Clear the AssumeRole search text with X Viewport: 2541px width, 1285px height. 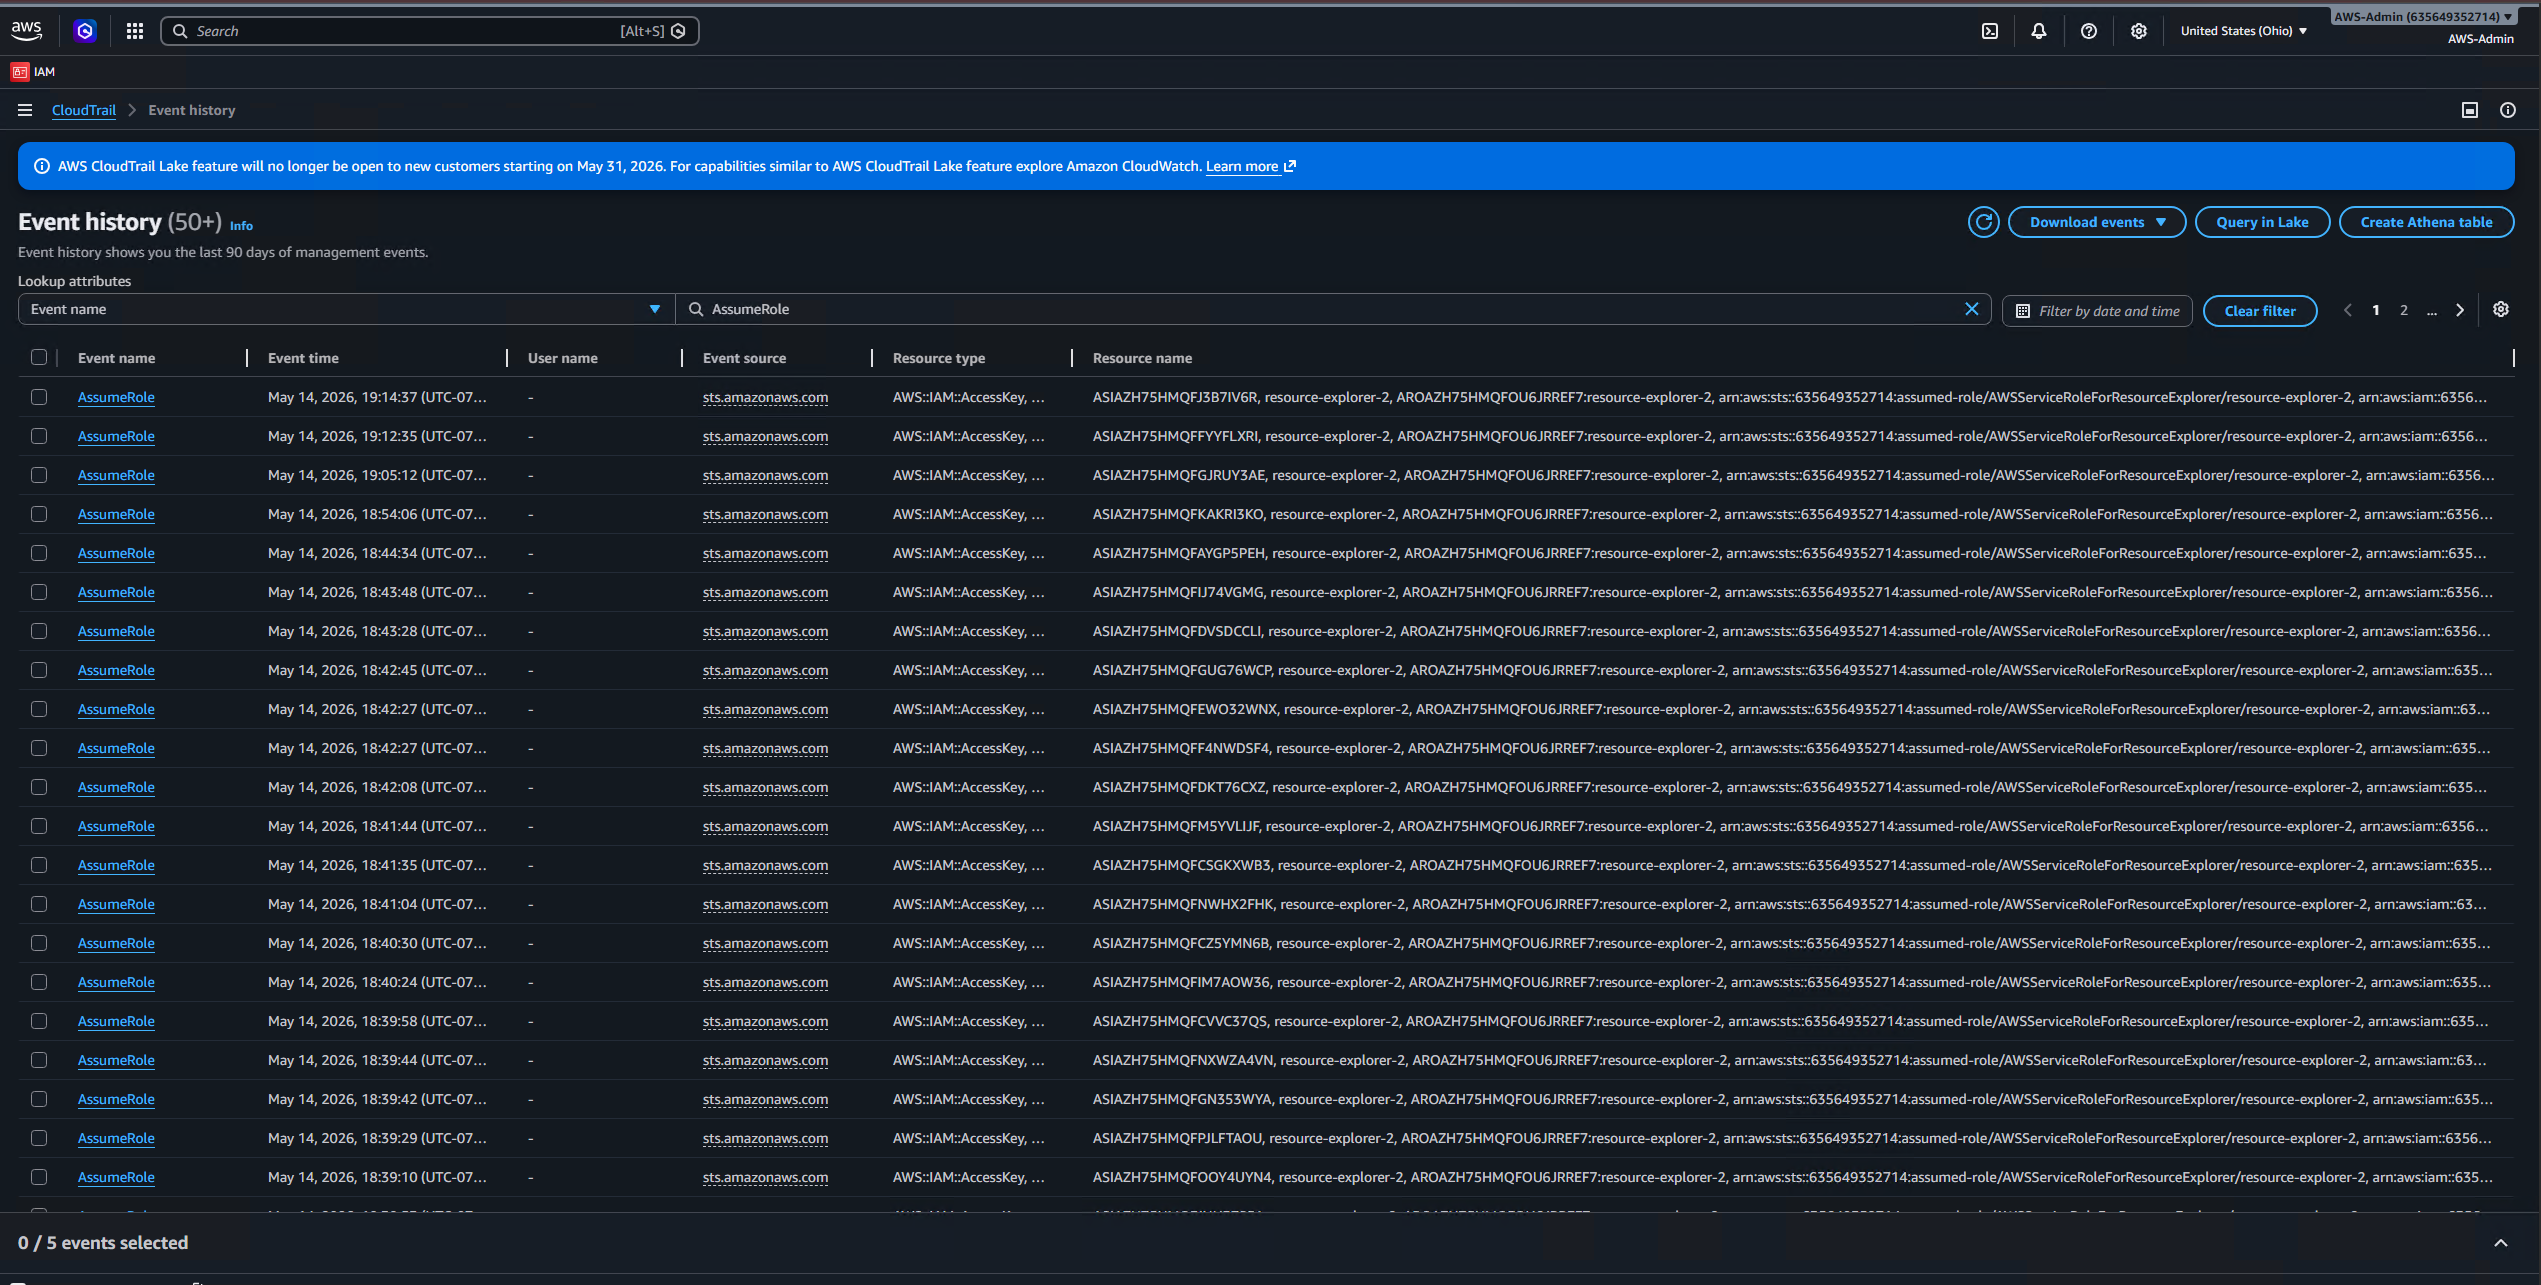pyautogui.click(x=1971, y=309)
